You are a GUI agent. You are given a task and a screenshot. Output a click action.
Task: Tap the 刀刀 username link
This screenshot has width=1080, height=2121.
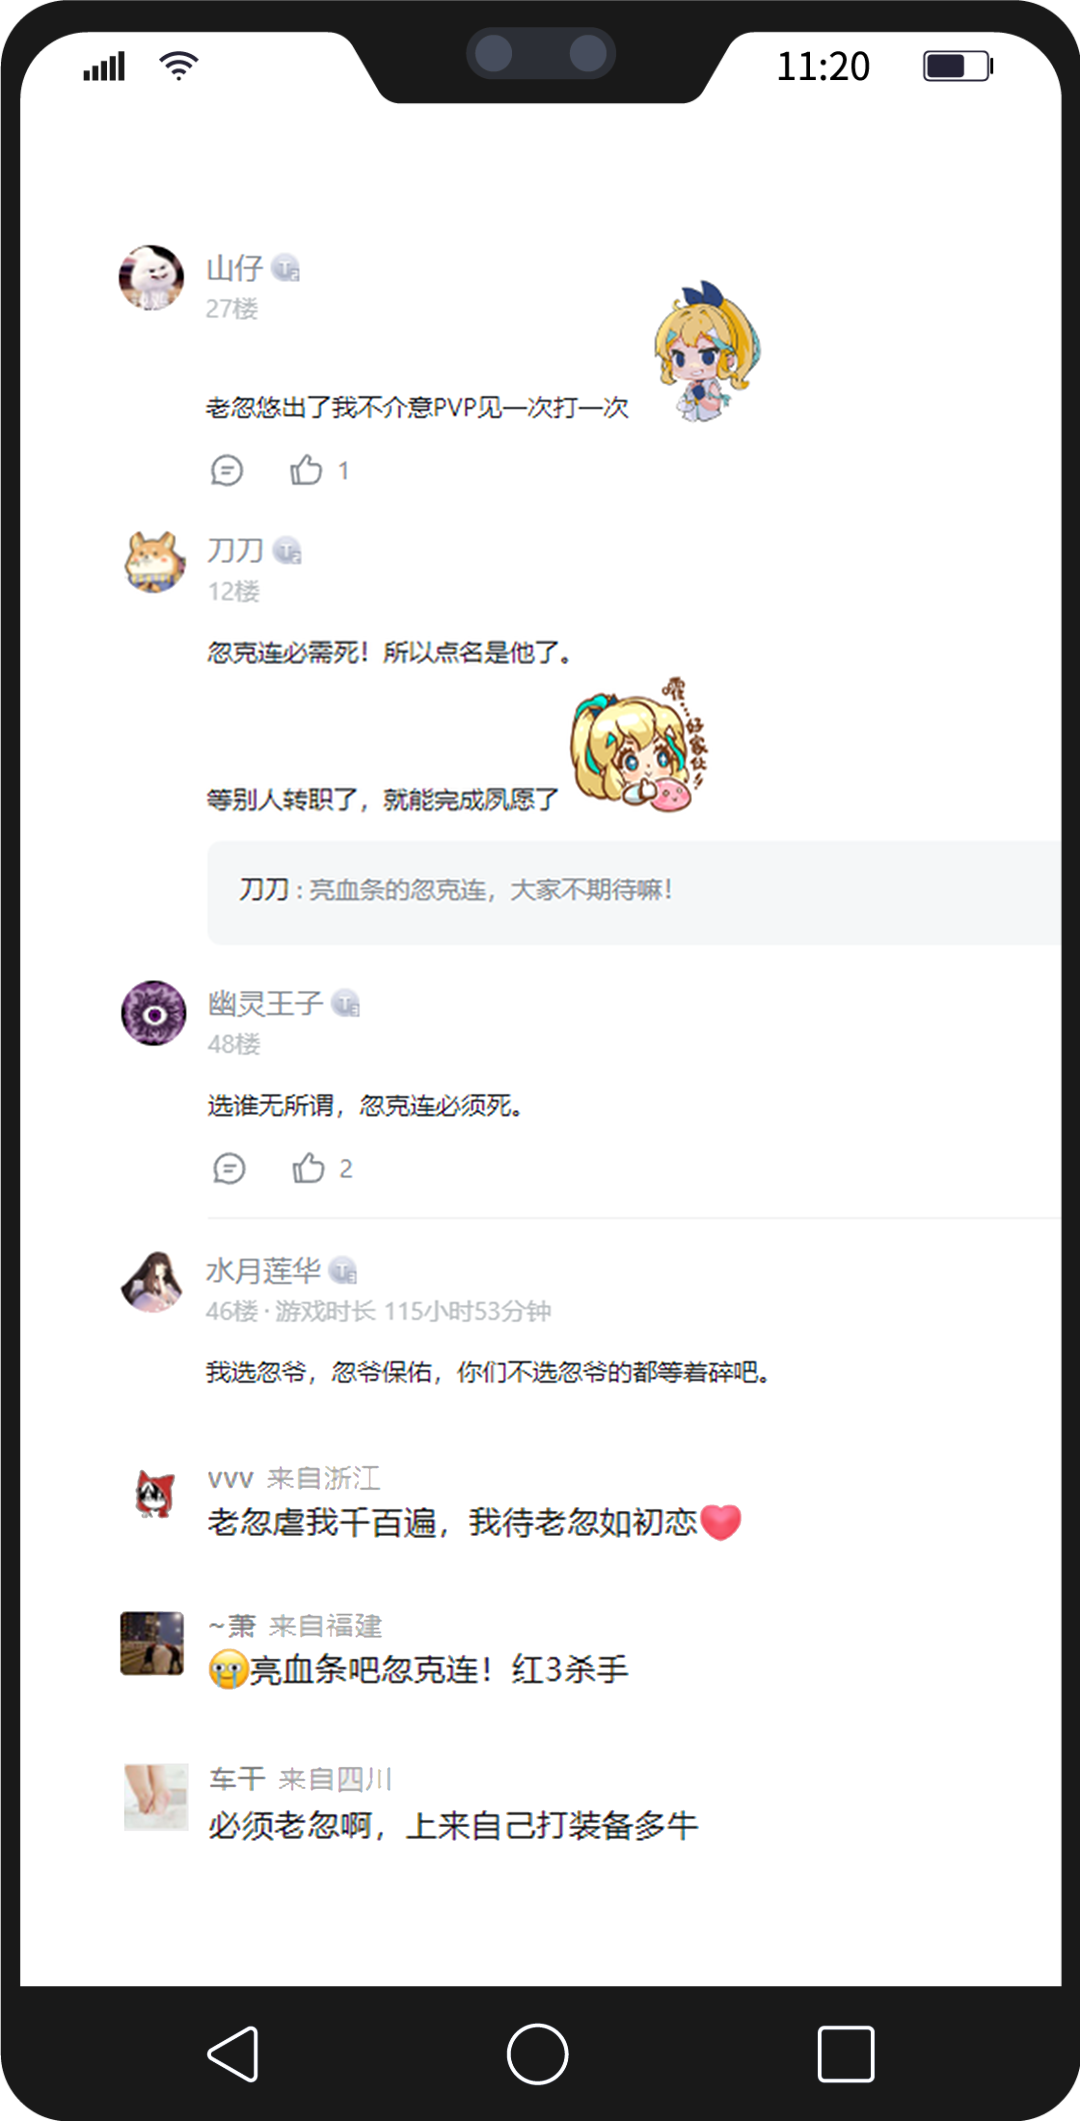pyautogui.click(x=235, y=550)
